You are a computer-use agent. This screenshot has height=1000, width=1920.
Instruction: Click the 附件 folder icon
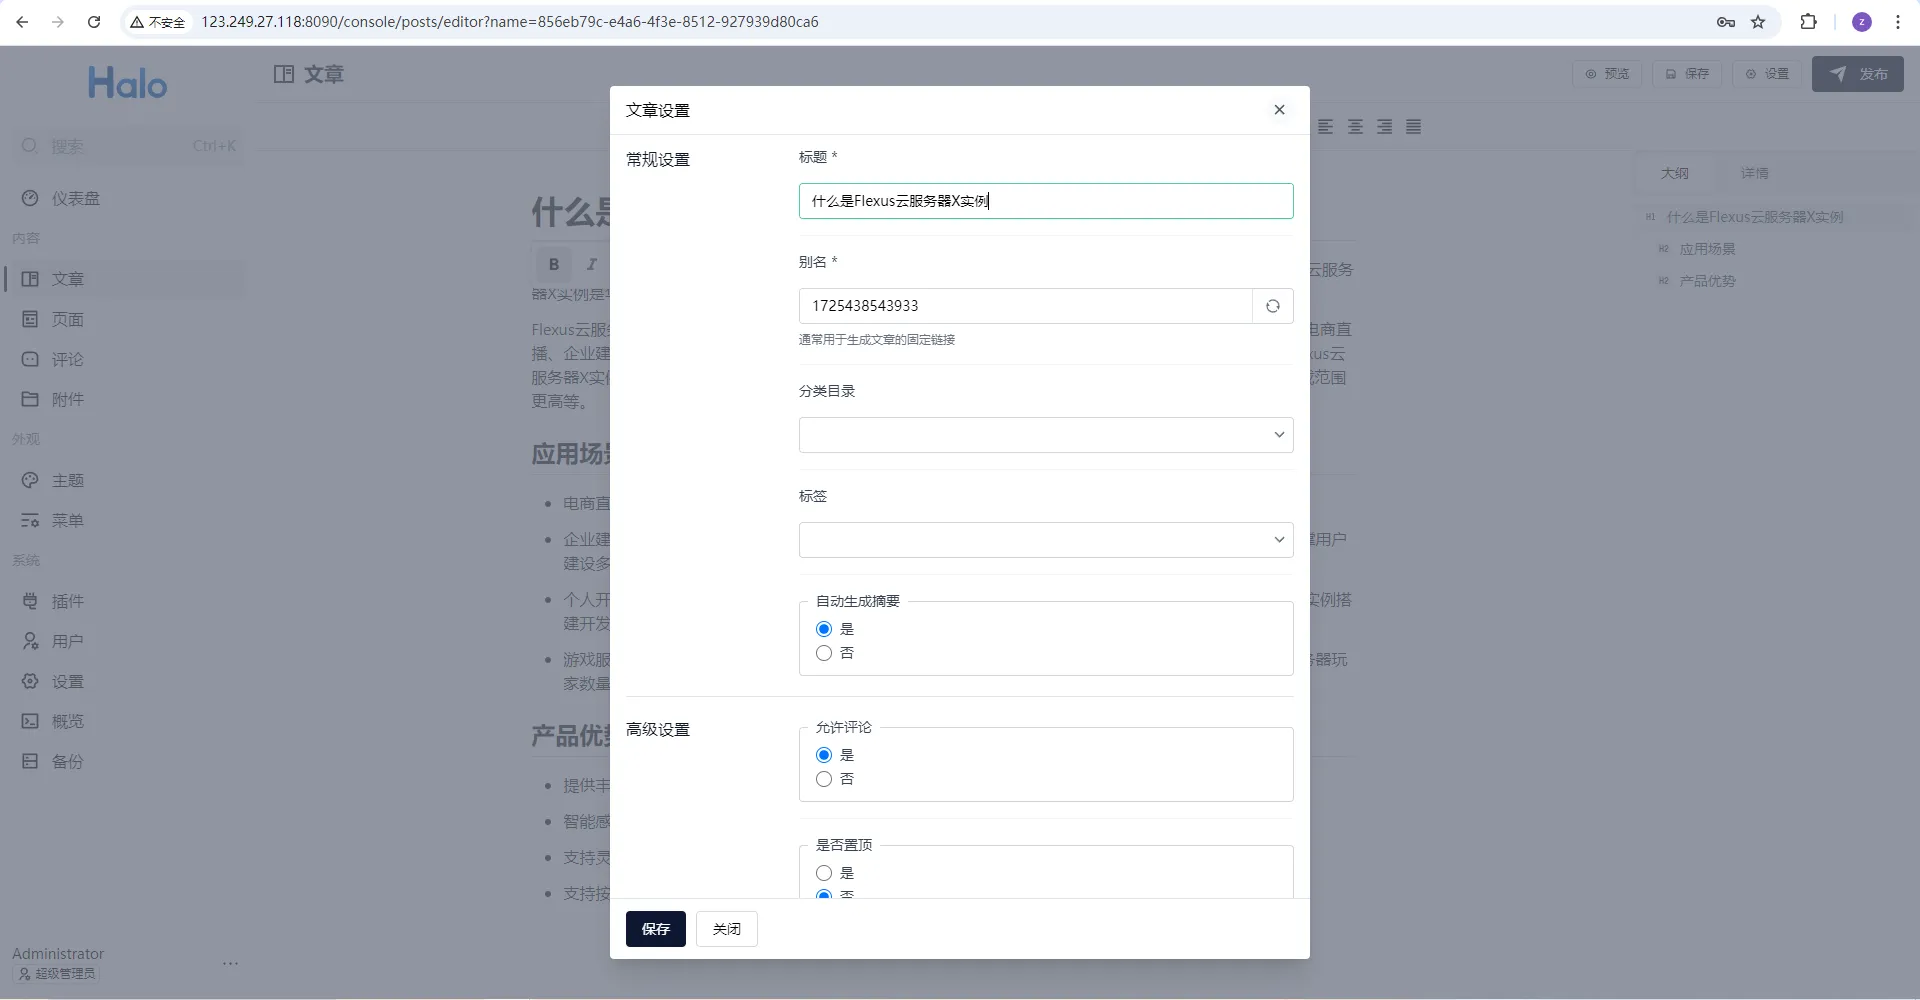pyautogui.click(x=30, y=399)
